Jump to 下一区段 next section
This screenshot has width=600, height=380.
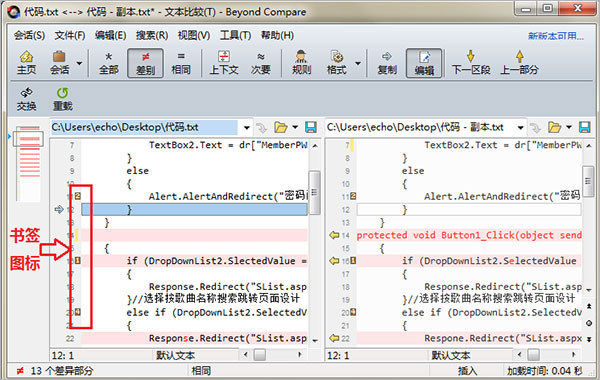pos(471,63)
